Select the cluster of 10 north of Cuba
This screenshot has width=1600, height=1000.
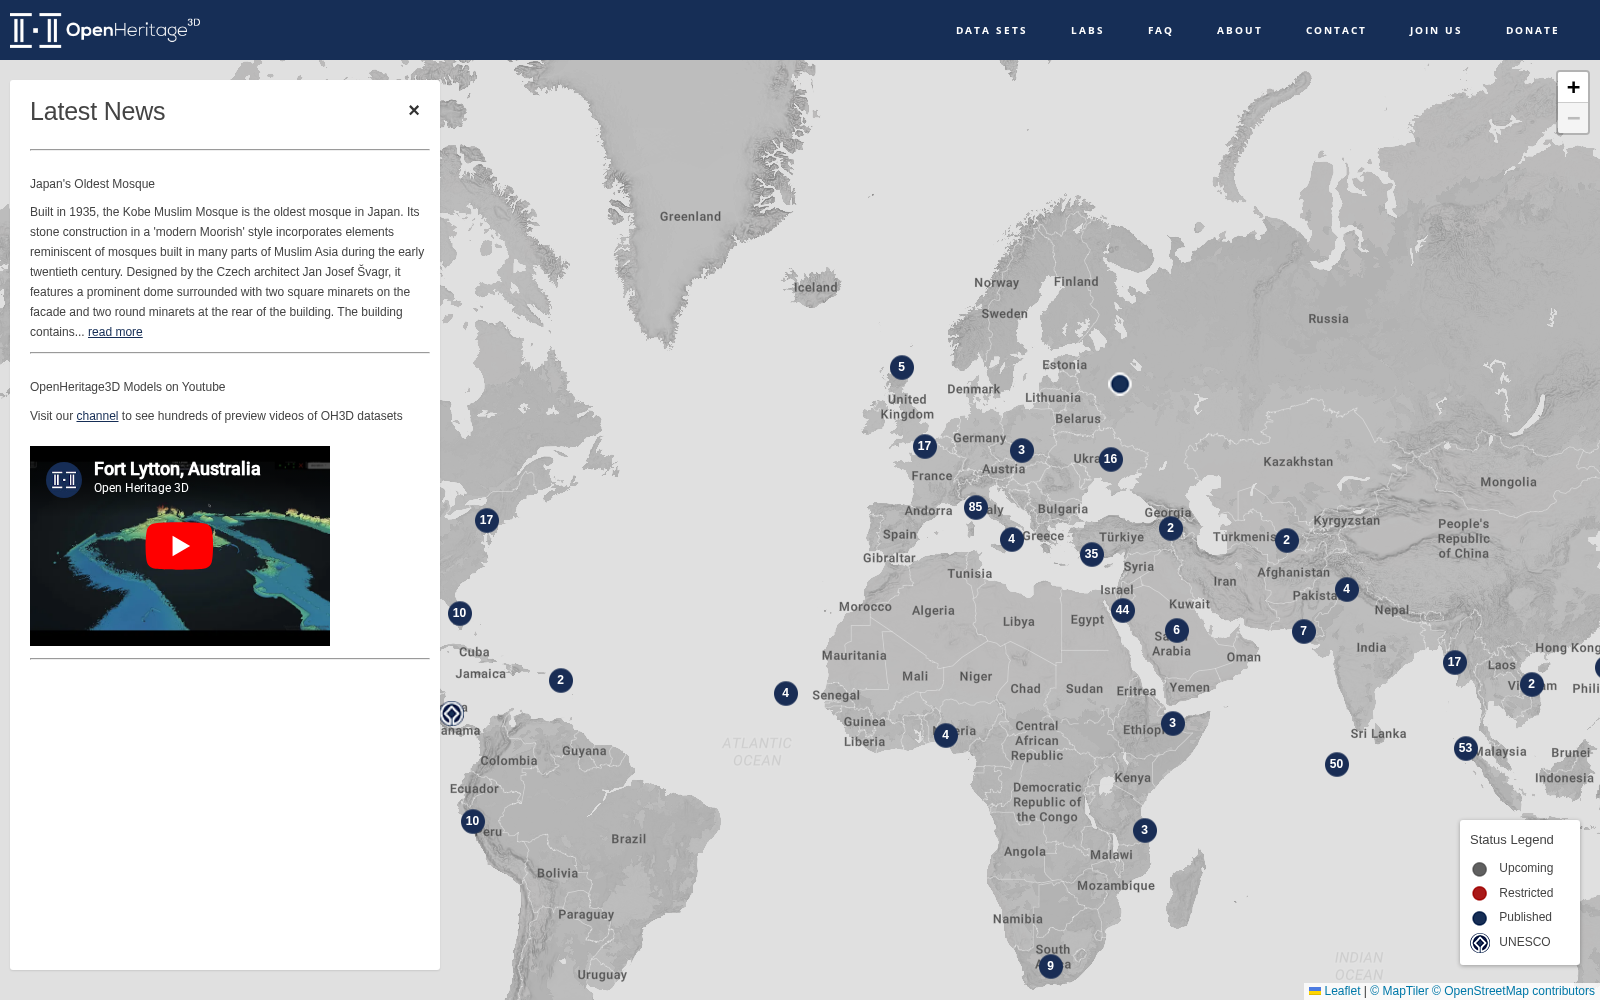point(459,613)
